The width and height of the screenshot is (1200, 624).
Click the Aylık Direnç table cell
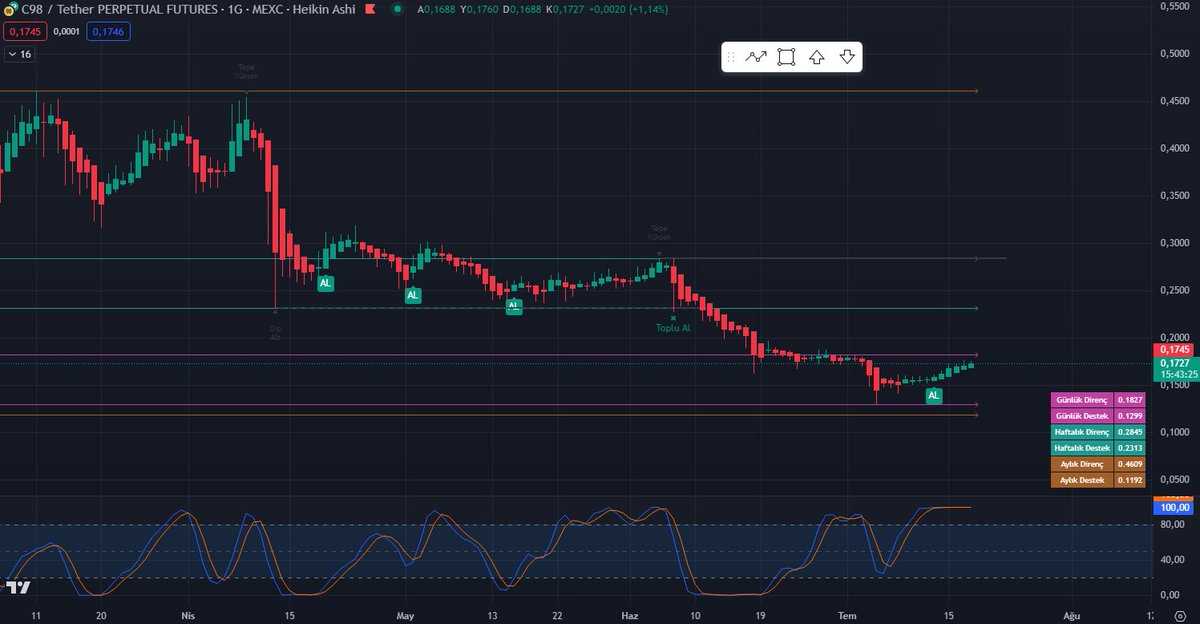click(1082, 464)
